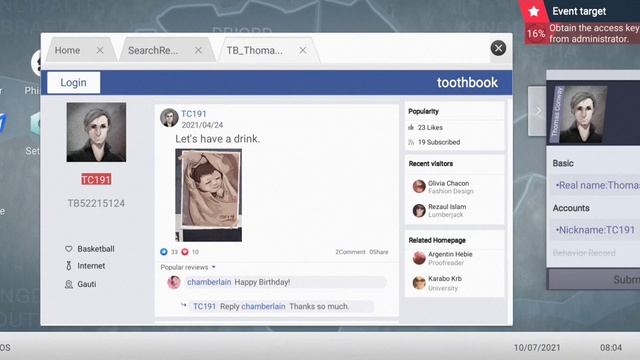Click the subscribe icon by 19 Subscribed
Image resolution: width=640 pixels, height=360 pixels.
pyautogui.click(x=411, y=142)
